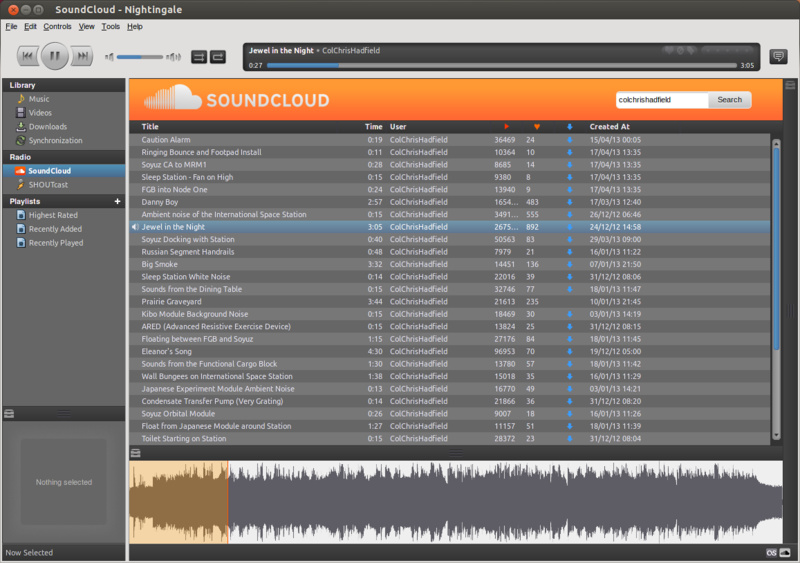Click the SoundCloud cloud logo
Viewport: 800px width, 563px height.
point(172,97)
